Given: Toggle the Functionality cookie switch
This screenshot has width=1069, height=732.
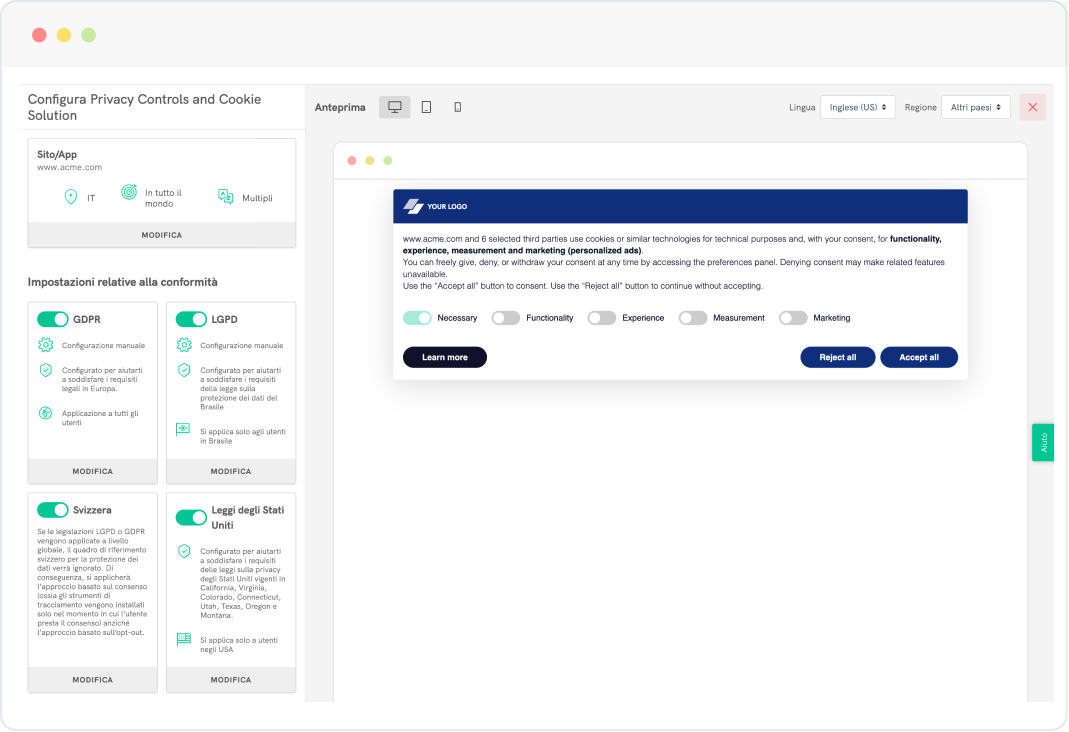Looking at the screenshot, I should coord(506,318).
